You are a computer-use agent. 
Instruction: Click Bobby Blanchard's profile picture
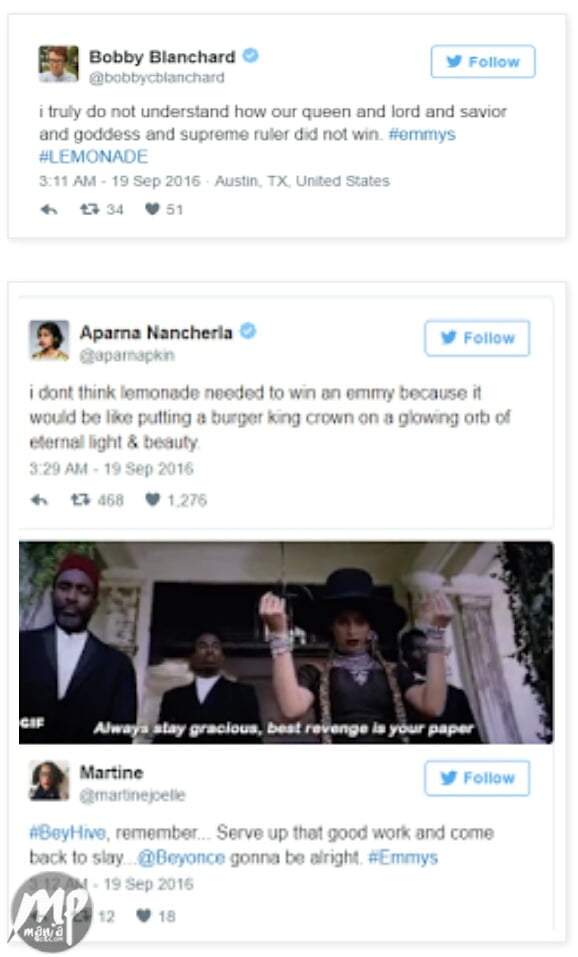pos(59,63)
